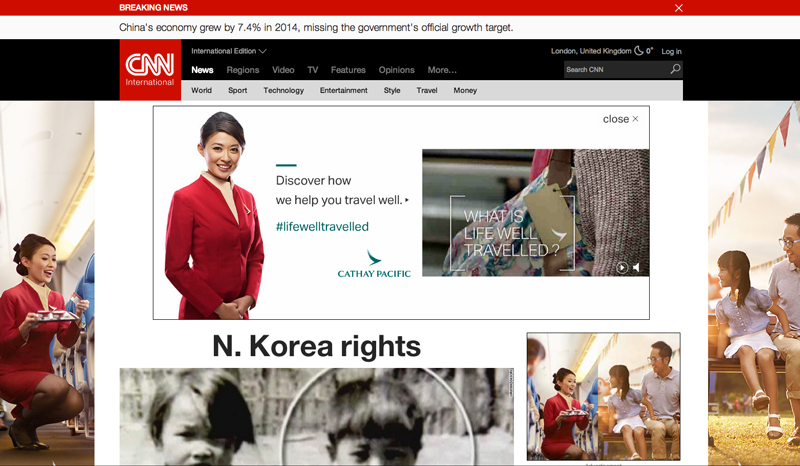The width and height of the screenshot is (800, 466).
Task: Open the Money subsection
Action: [x=465, y=91]
